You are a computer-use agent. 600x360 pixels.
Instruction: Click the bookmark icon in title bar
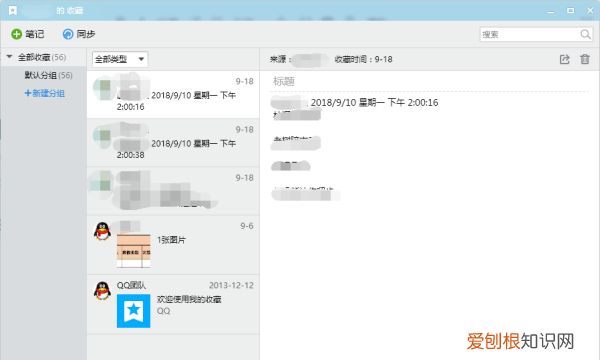click(13, 10)
